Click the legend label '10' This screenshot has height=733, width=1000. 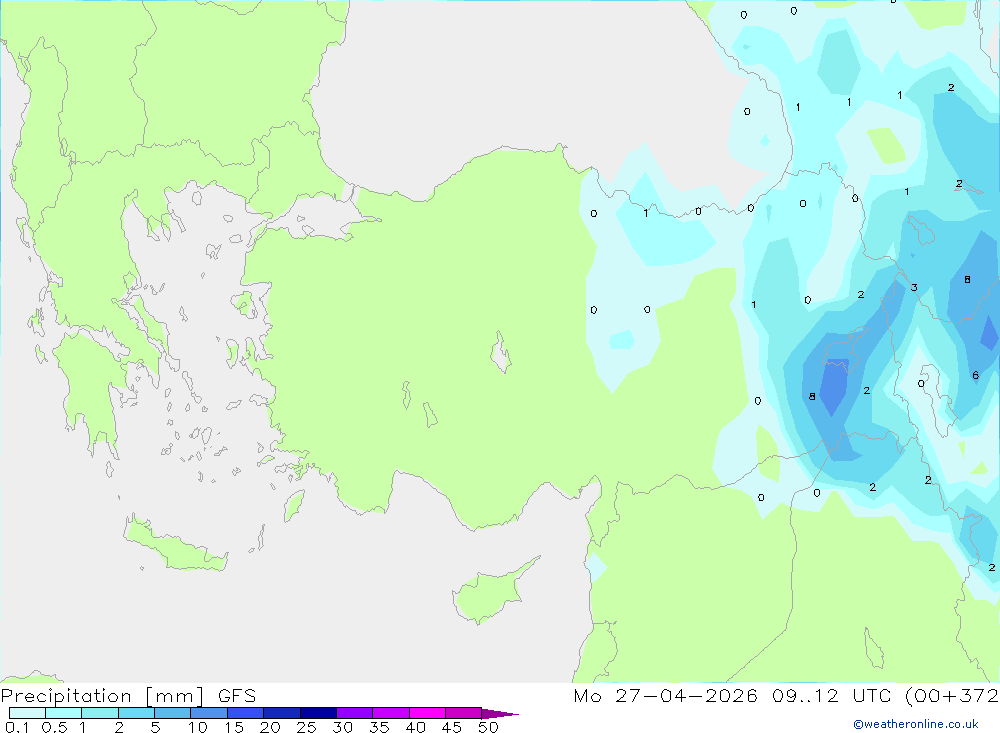coord(198,727)
